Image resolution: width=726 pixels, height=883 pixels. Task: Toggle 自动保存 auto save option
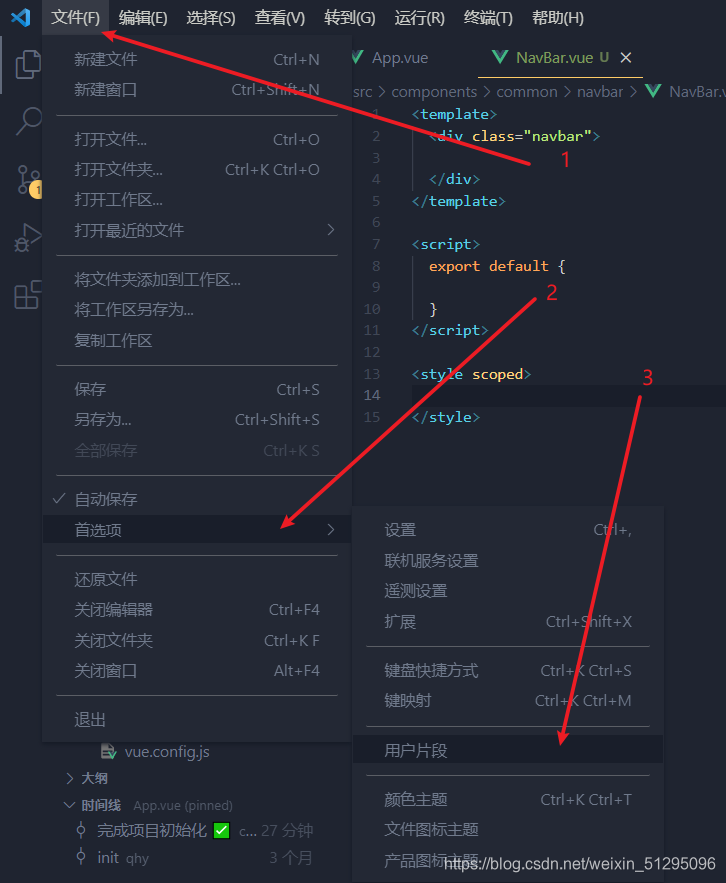pyautogui.click(x=197, y=499)
